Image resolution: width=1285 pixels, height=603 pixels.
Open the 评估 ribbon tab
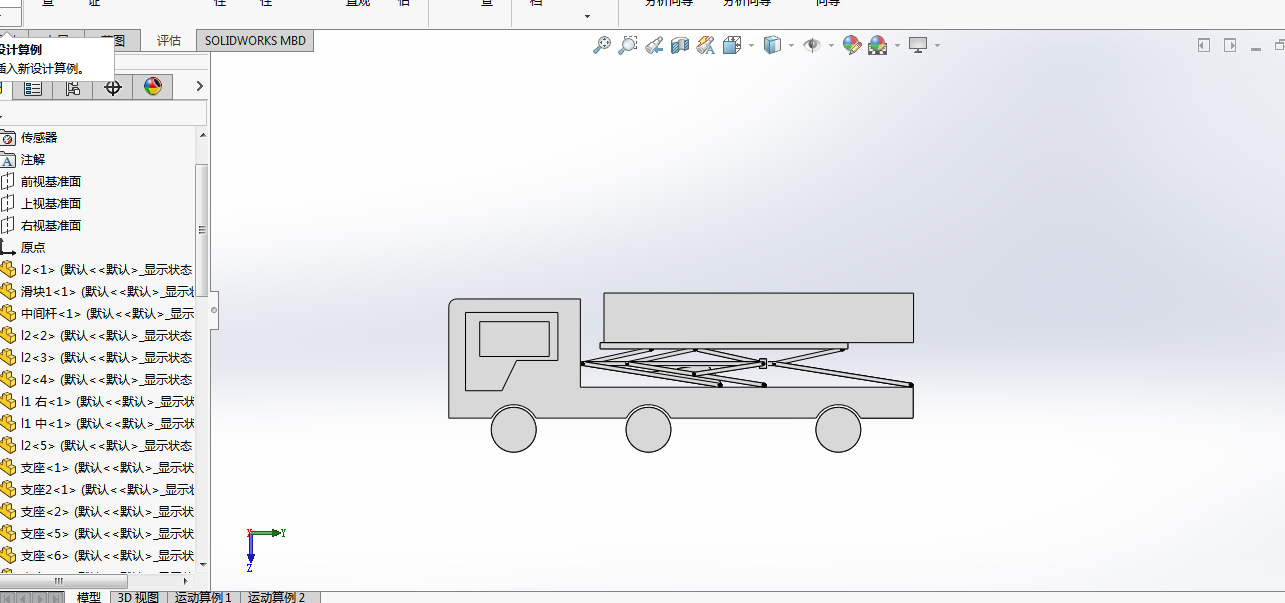[169, 41]
